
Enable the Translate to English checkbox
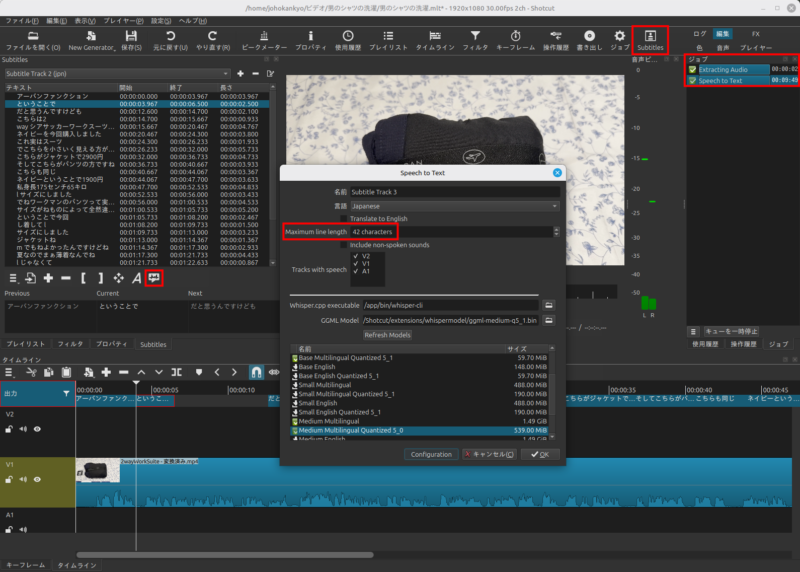coord(344,219)
